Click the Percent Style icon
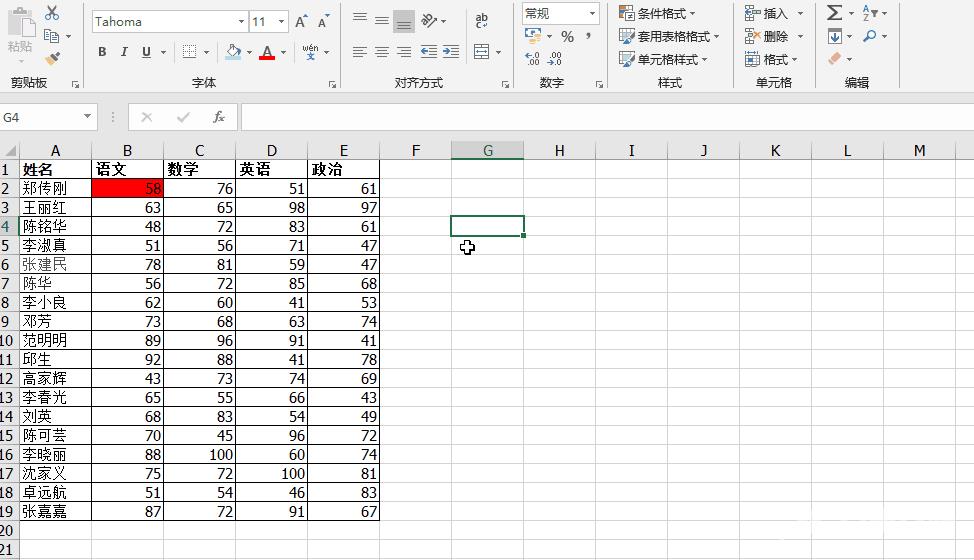 tap(567, 36)
